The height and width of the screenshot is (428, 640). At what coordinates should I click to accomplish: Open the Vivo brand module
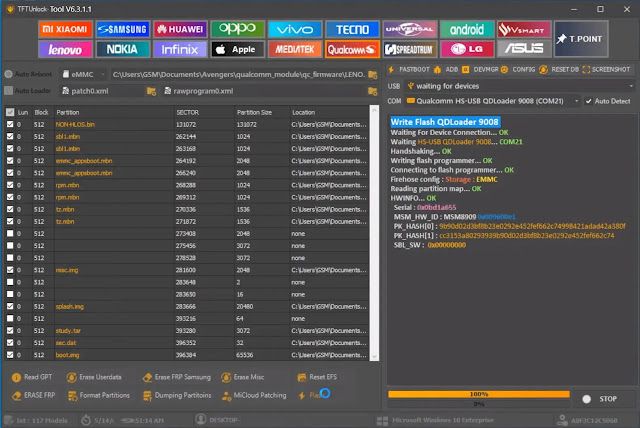pyautogui.click(x=295, y=29)
